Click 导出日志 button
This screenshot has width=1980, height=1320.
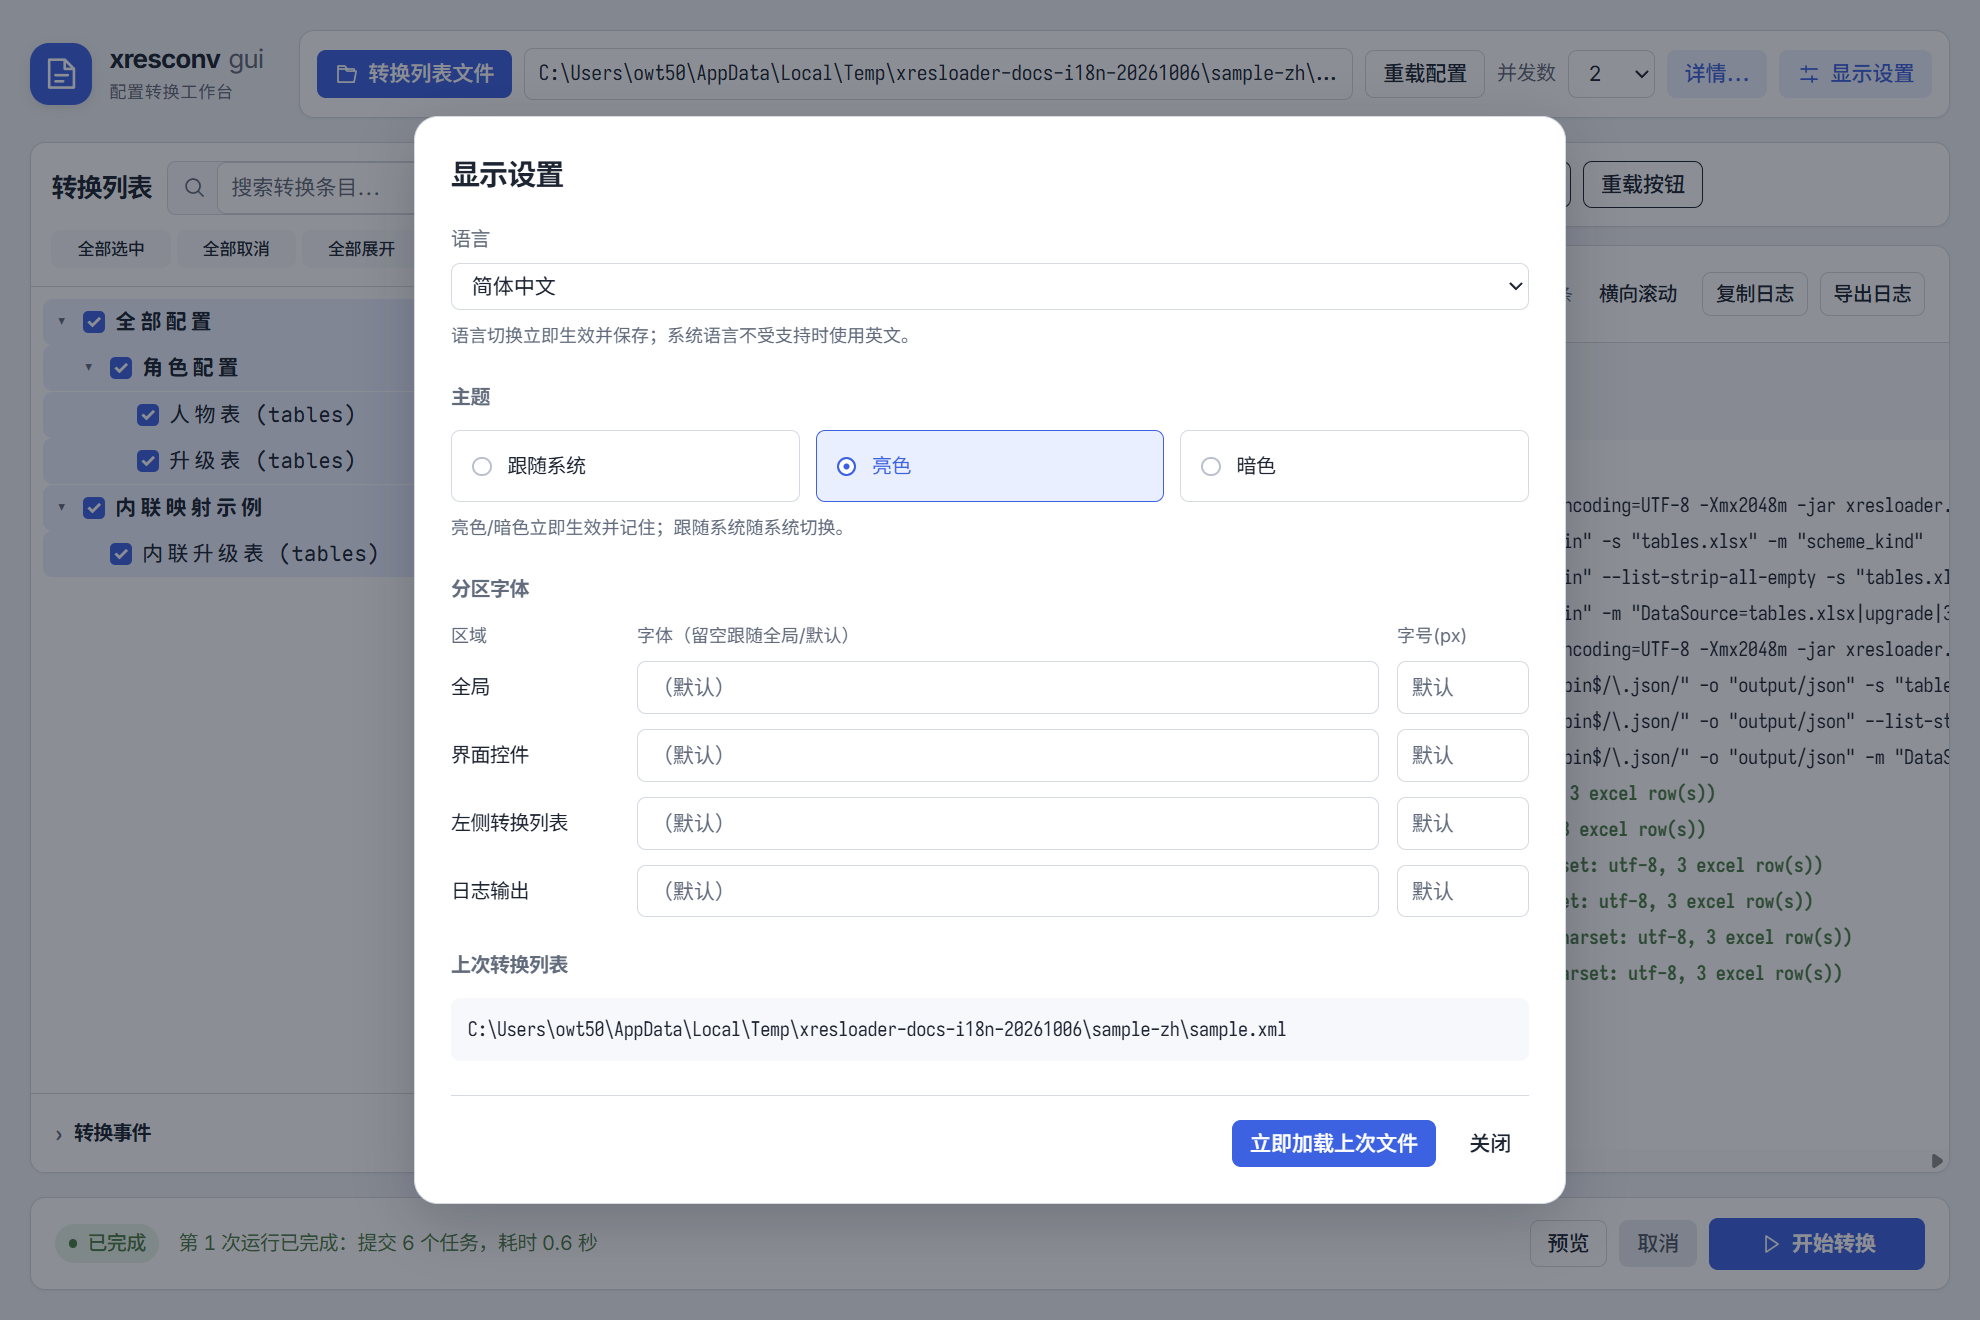(1872, 294)
